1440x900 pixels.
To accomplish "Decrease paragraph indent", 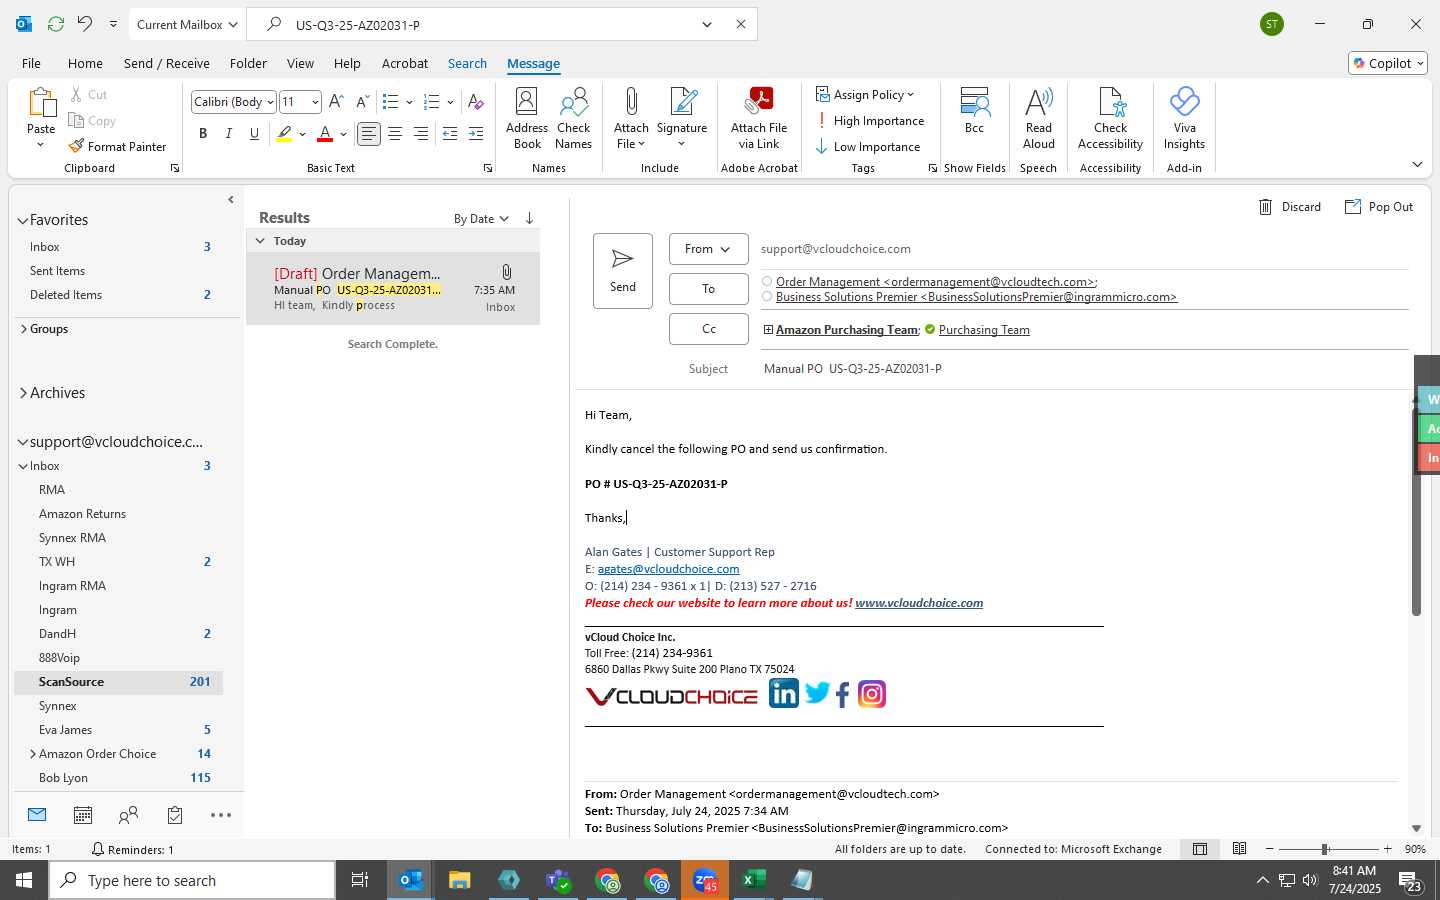I will click(x=450, y=133).
